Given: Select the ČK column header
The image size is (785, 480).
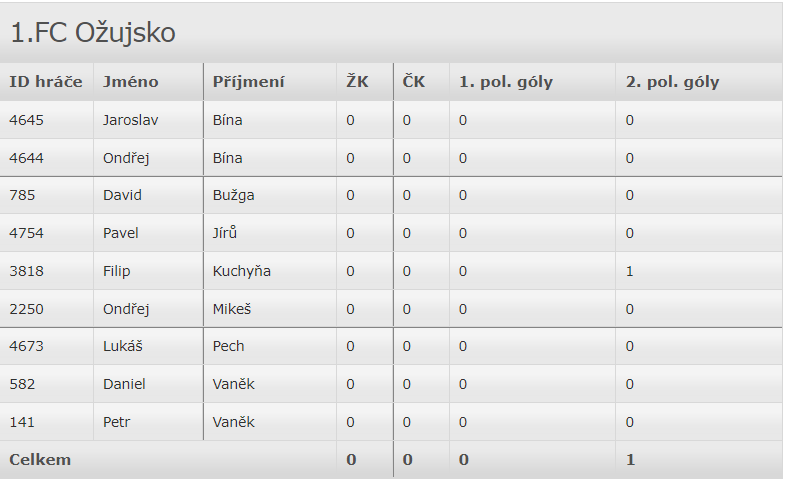Looking at the screenshot, I should 414,82.
